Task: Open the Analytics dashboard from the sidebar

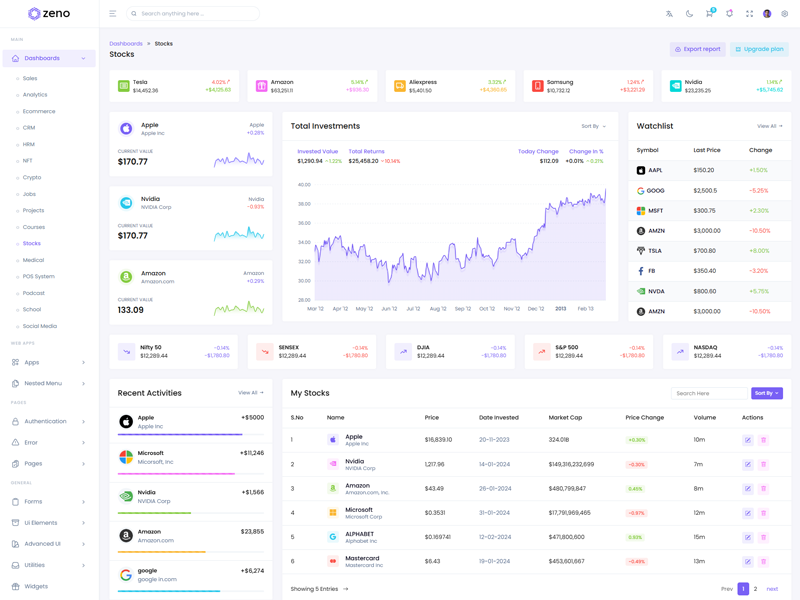Action: click(35, 95)
